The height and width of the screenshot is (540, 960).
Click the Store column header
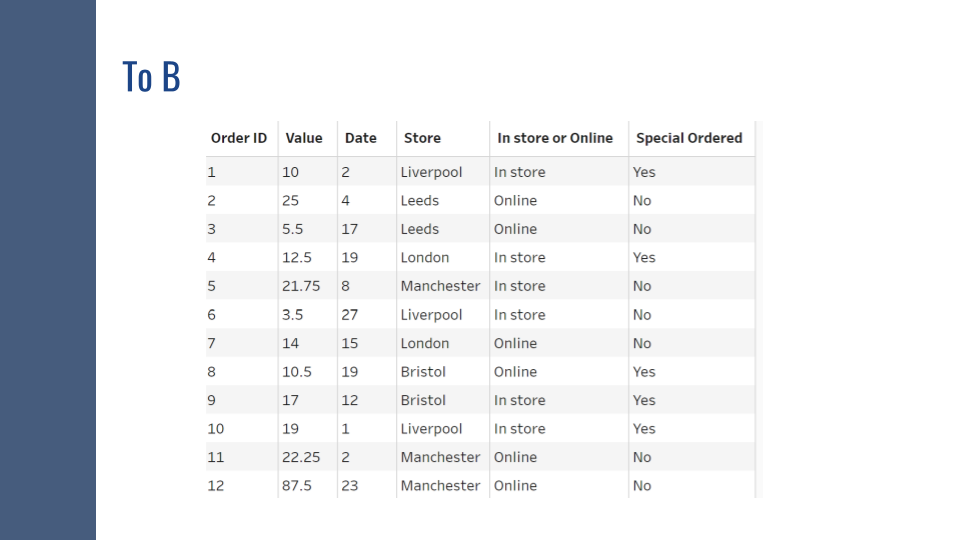click(x=422, y=138)
